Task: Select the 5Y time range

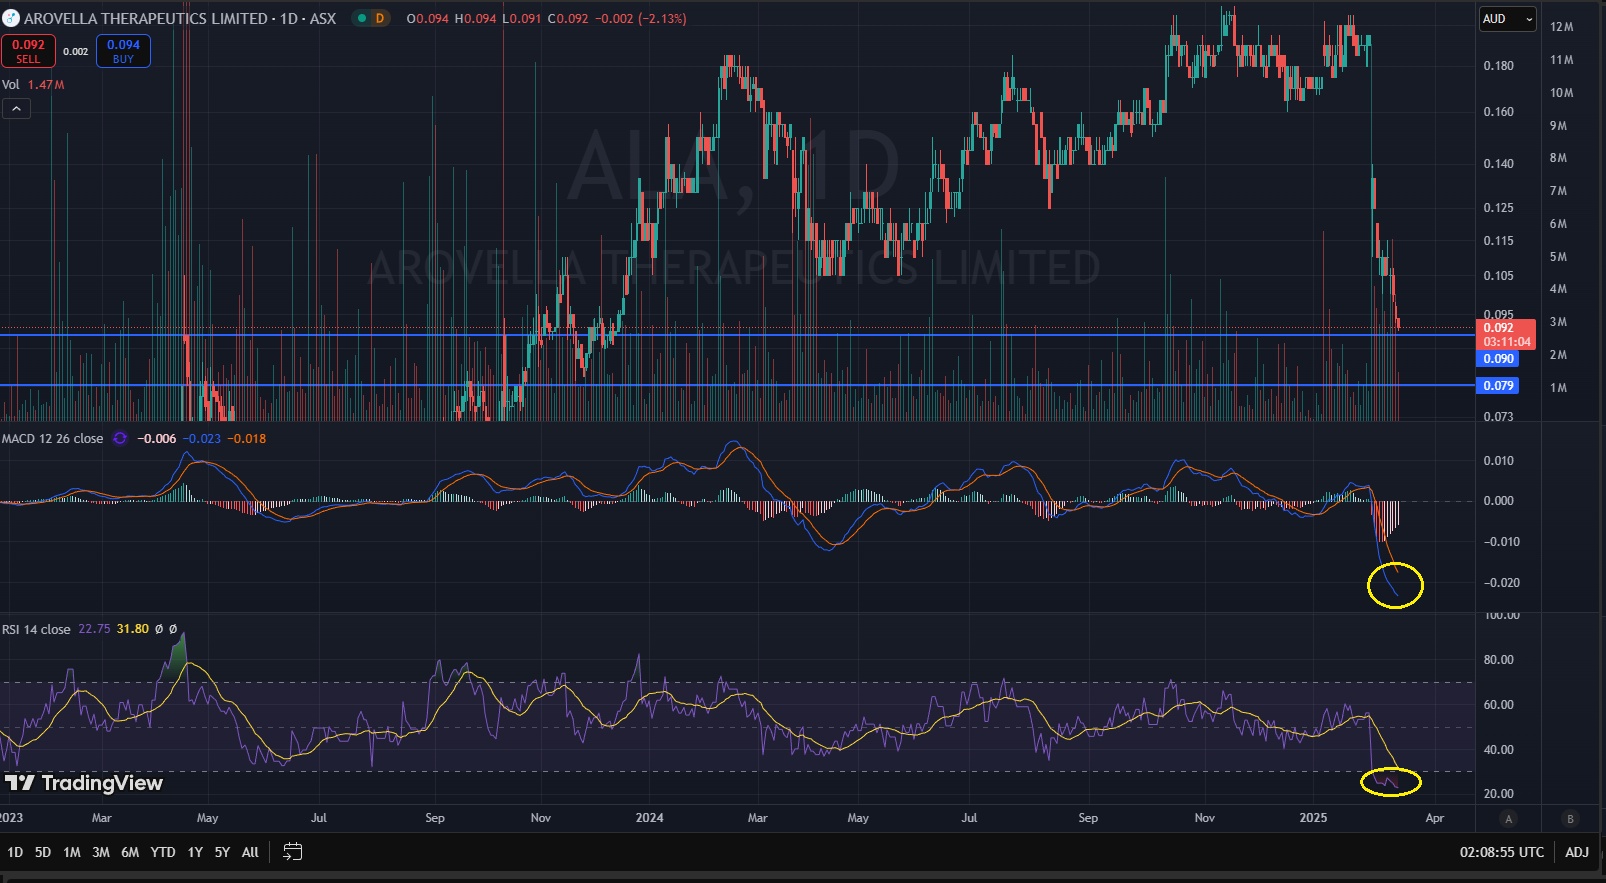Action: point(222,852)
